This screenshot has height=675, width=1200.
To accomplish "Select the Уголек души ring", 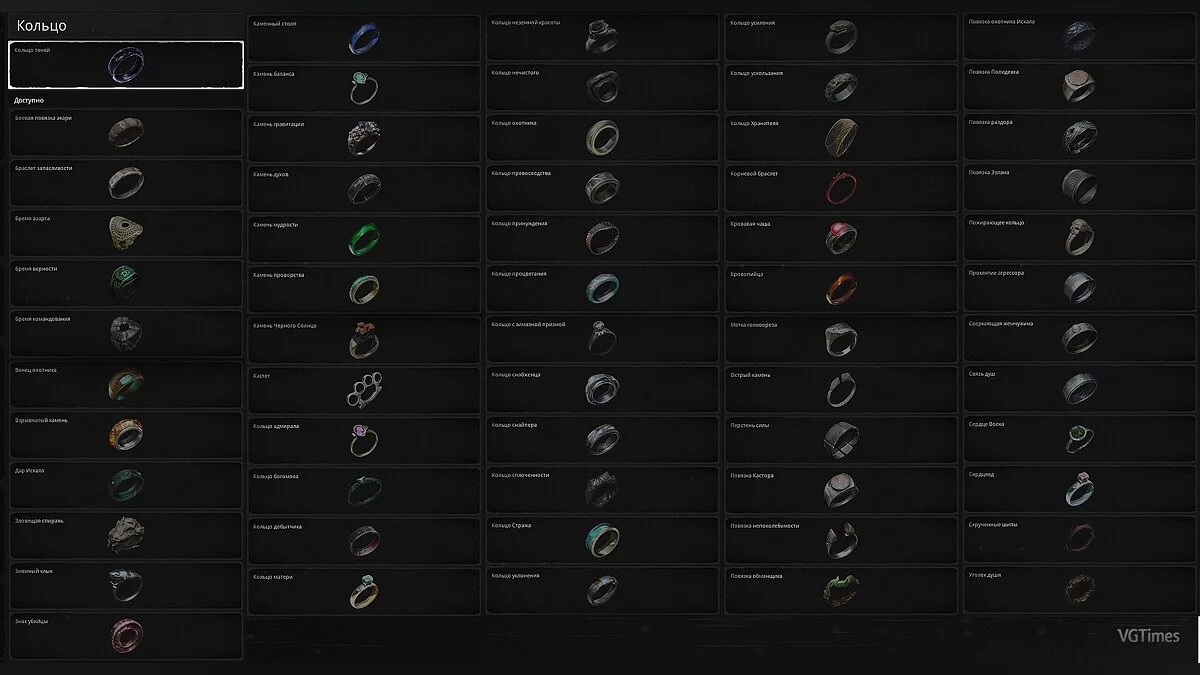I will click(x=1080, y=590).
